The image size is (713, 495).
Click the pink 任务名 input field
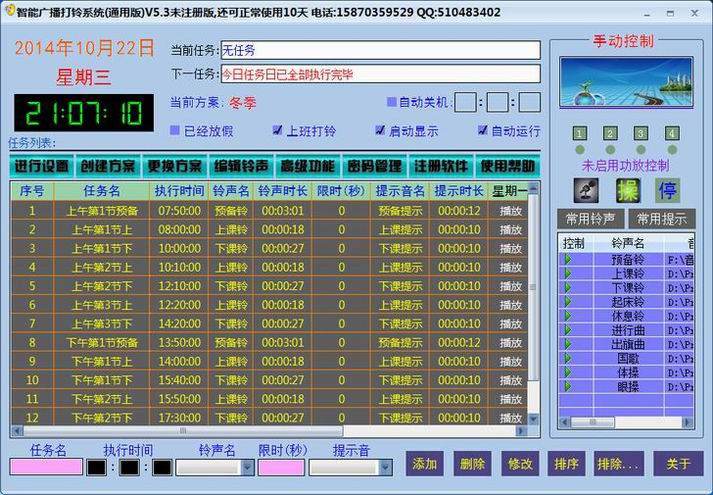pos(46,467)
